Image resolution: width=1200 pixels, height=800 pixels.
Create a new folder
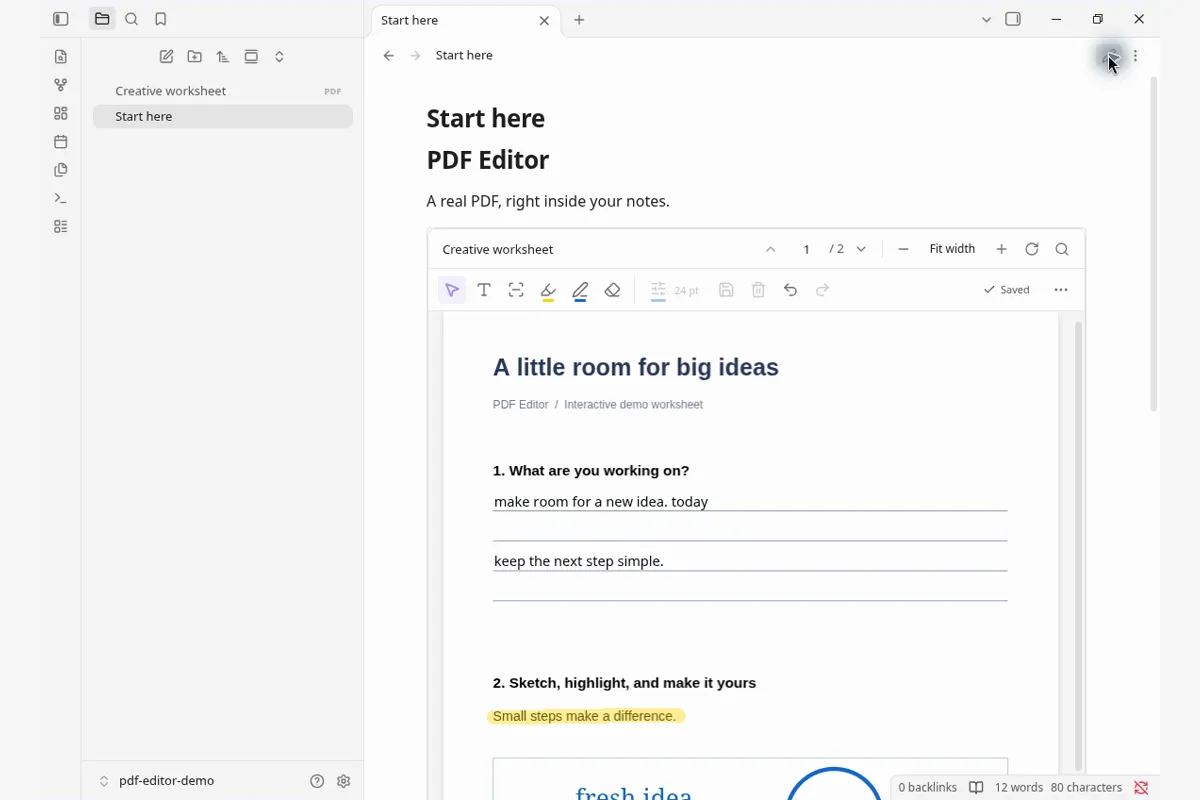pyautogui.click(x=195, y=57)
